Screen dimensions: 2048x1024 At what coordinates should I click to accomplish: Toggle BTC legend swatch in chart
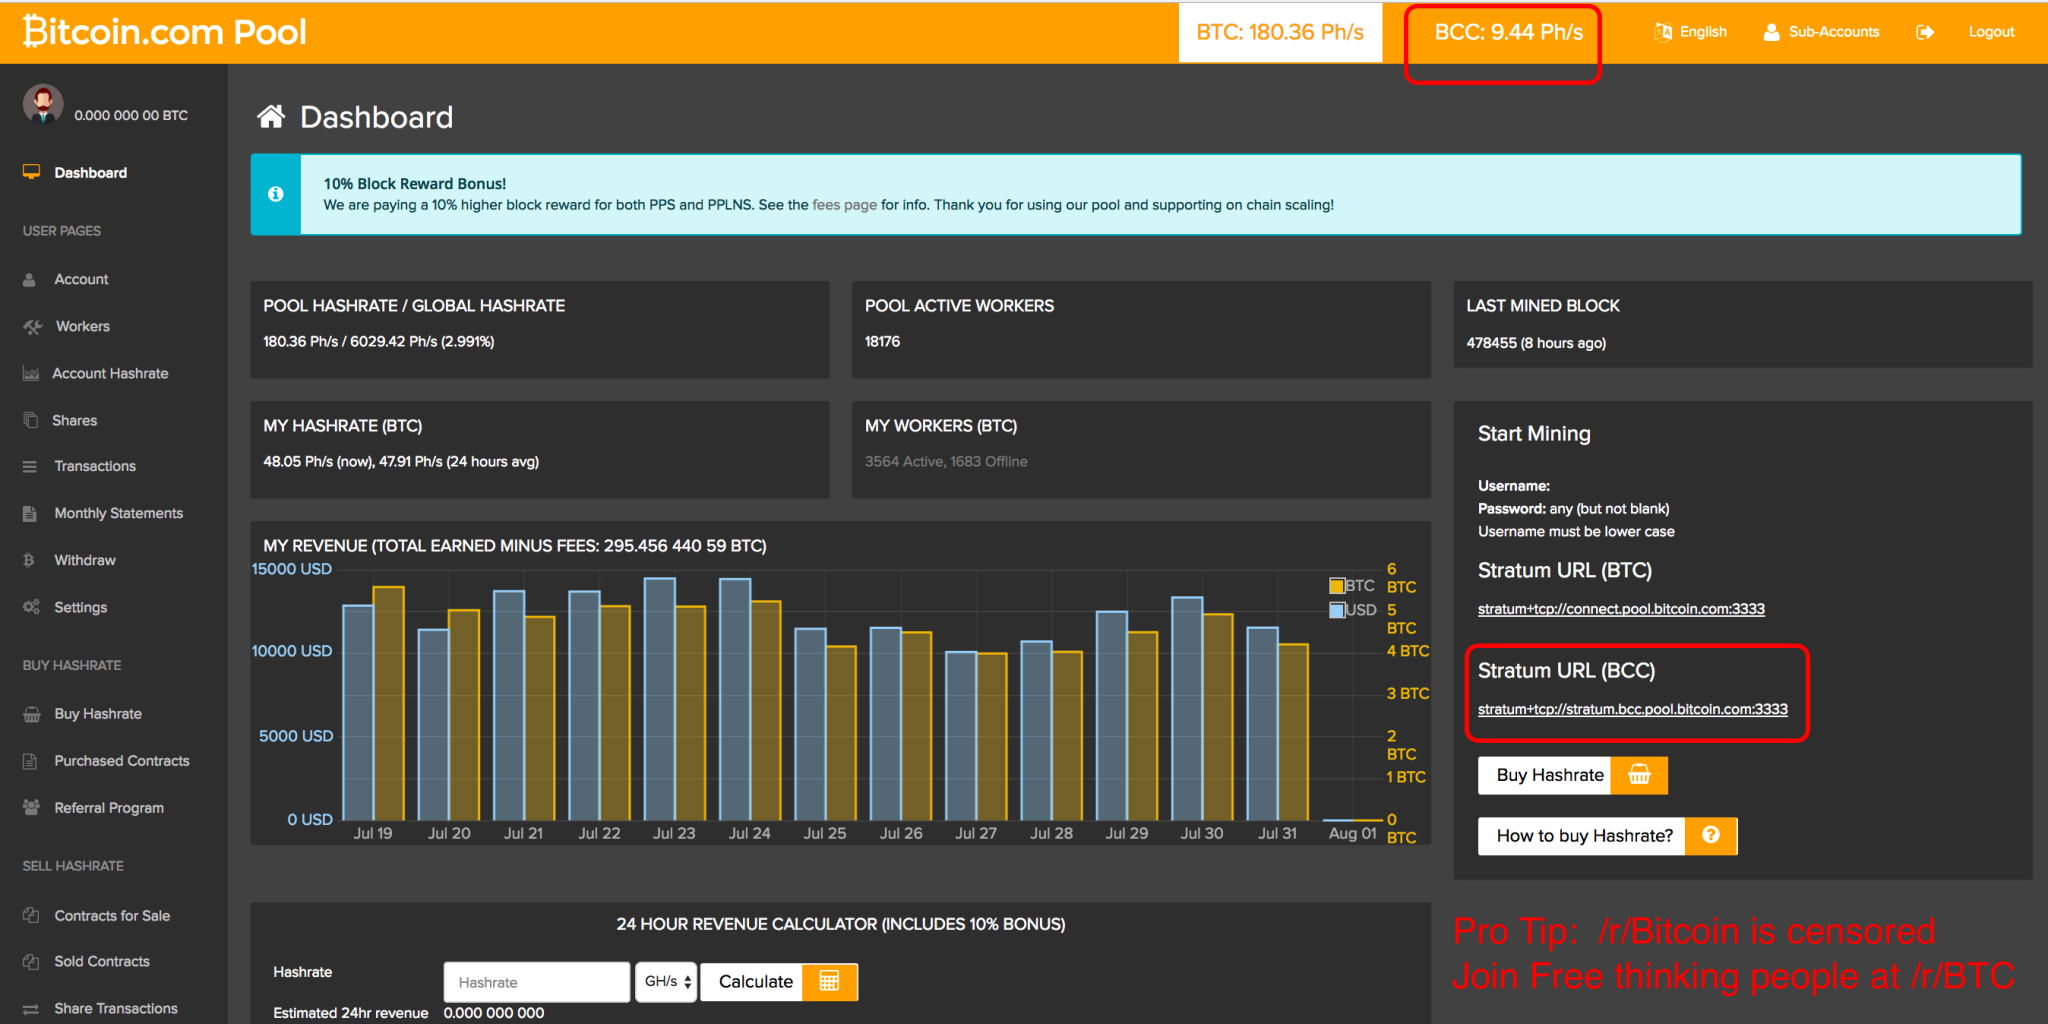point(1336,586)
